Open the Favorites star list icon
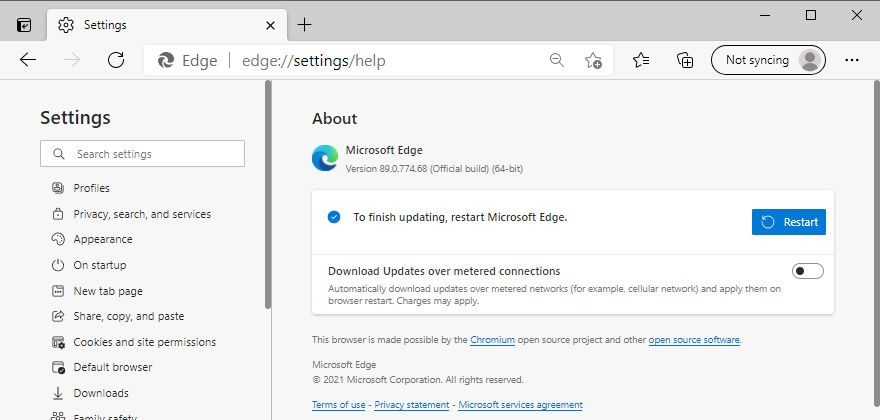 coord(643,60)
